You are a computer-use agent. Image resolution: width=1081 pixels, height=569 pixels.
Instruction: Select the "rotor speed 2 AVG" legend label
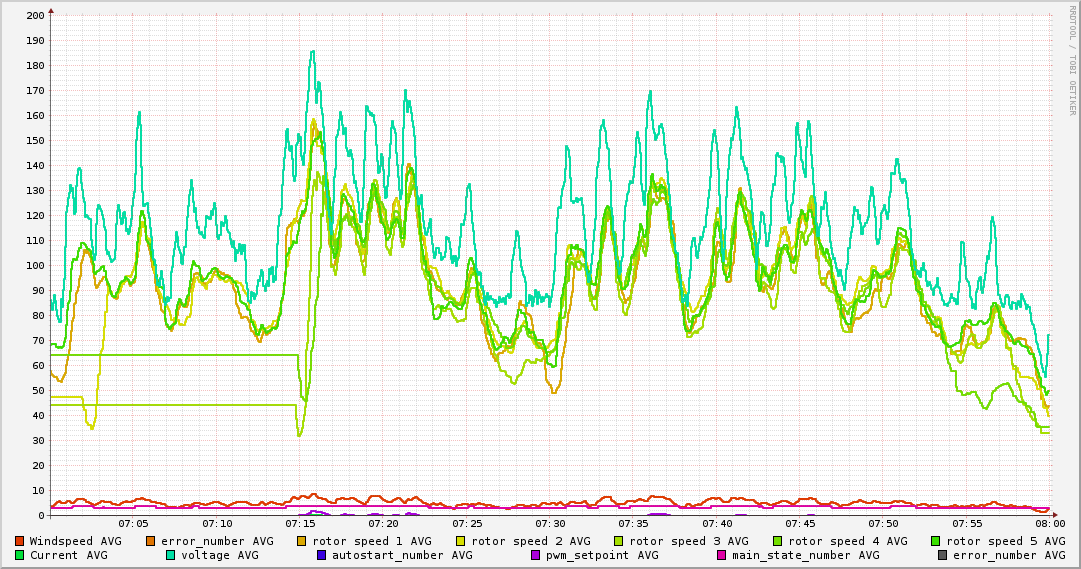point(531,541)
